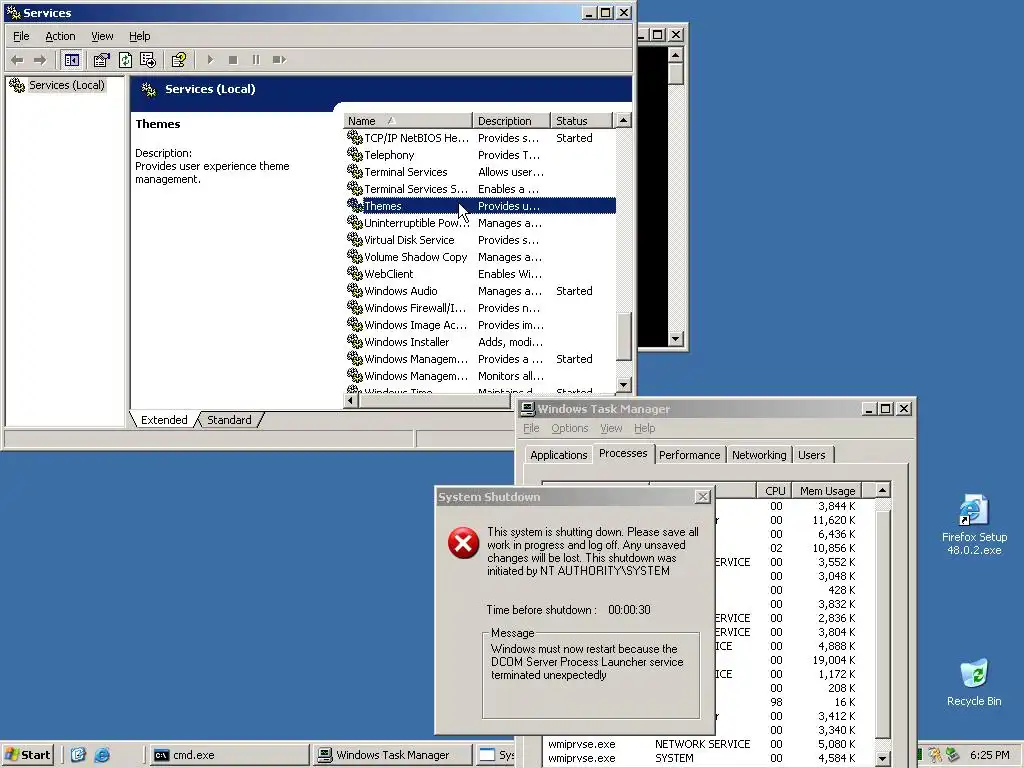The width and height of the screenshot is (1024, 768).
Task: Click the gear icon beside WebClient service
Action: point(355,274)
